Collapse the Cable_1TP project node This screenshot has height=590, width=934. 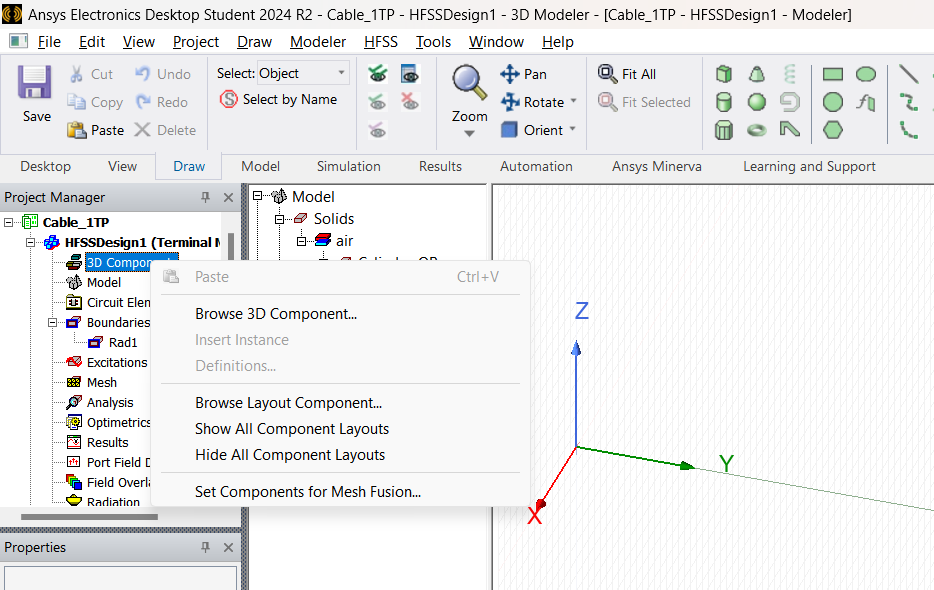pos(8,222)
